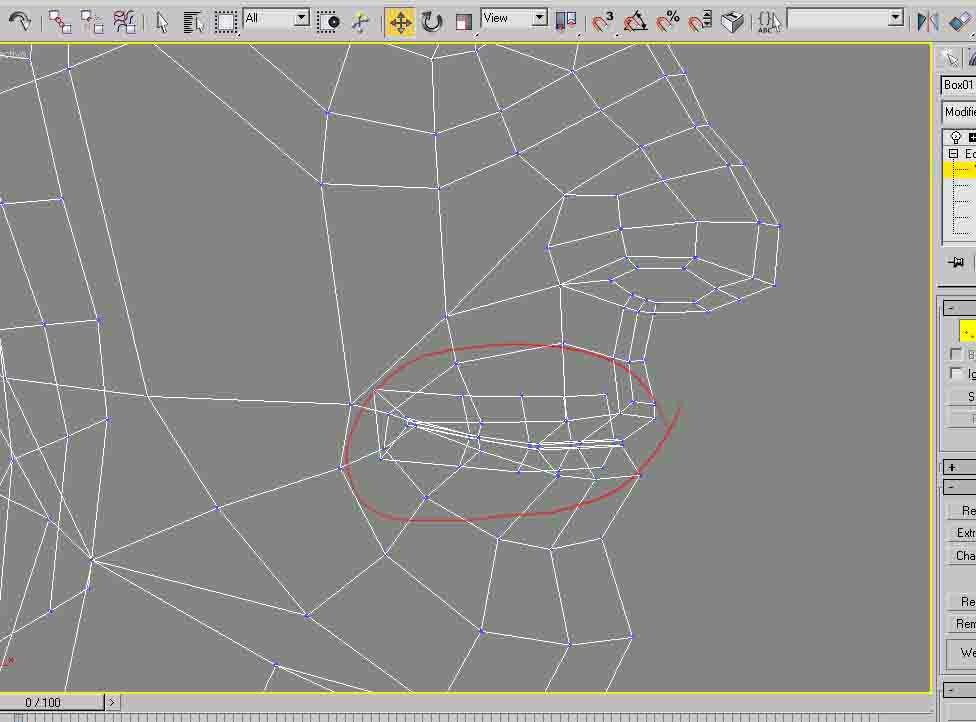Open the reference coordinate system dropdown View
Viewport: 976px width, 722px height.
point(514,19)
